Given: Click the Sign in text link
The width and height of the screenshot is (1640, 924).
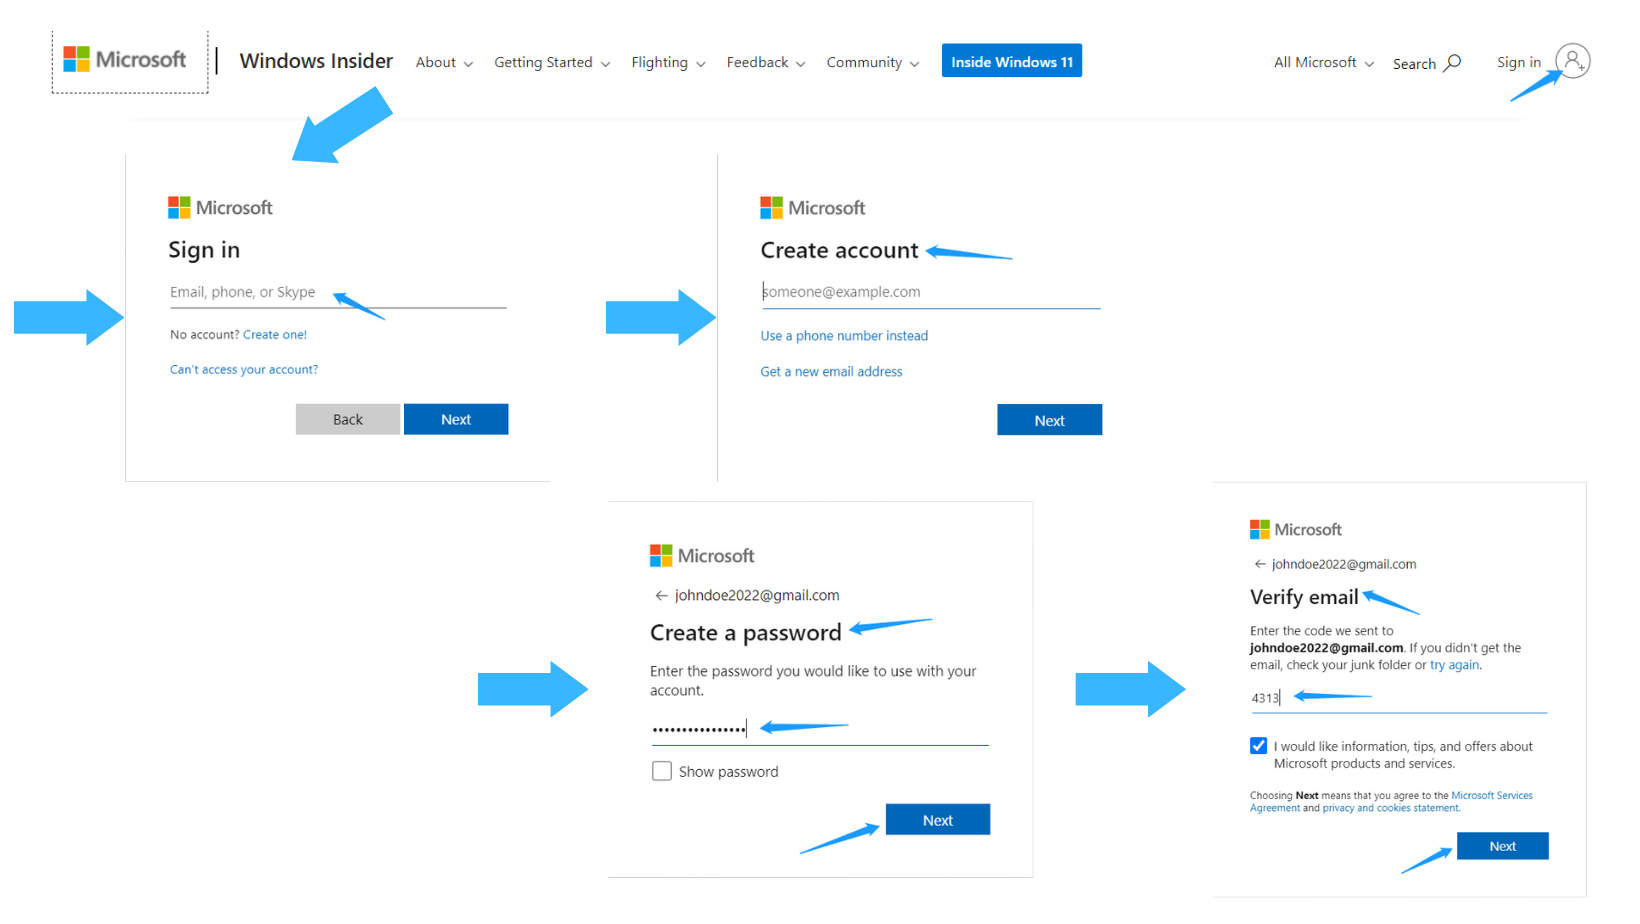Looking at the screenshot, I should (x=1518, y=62).
